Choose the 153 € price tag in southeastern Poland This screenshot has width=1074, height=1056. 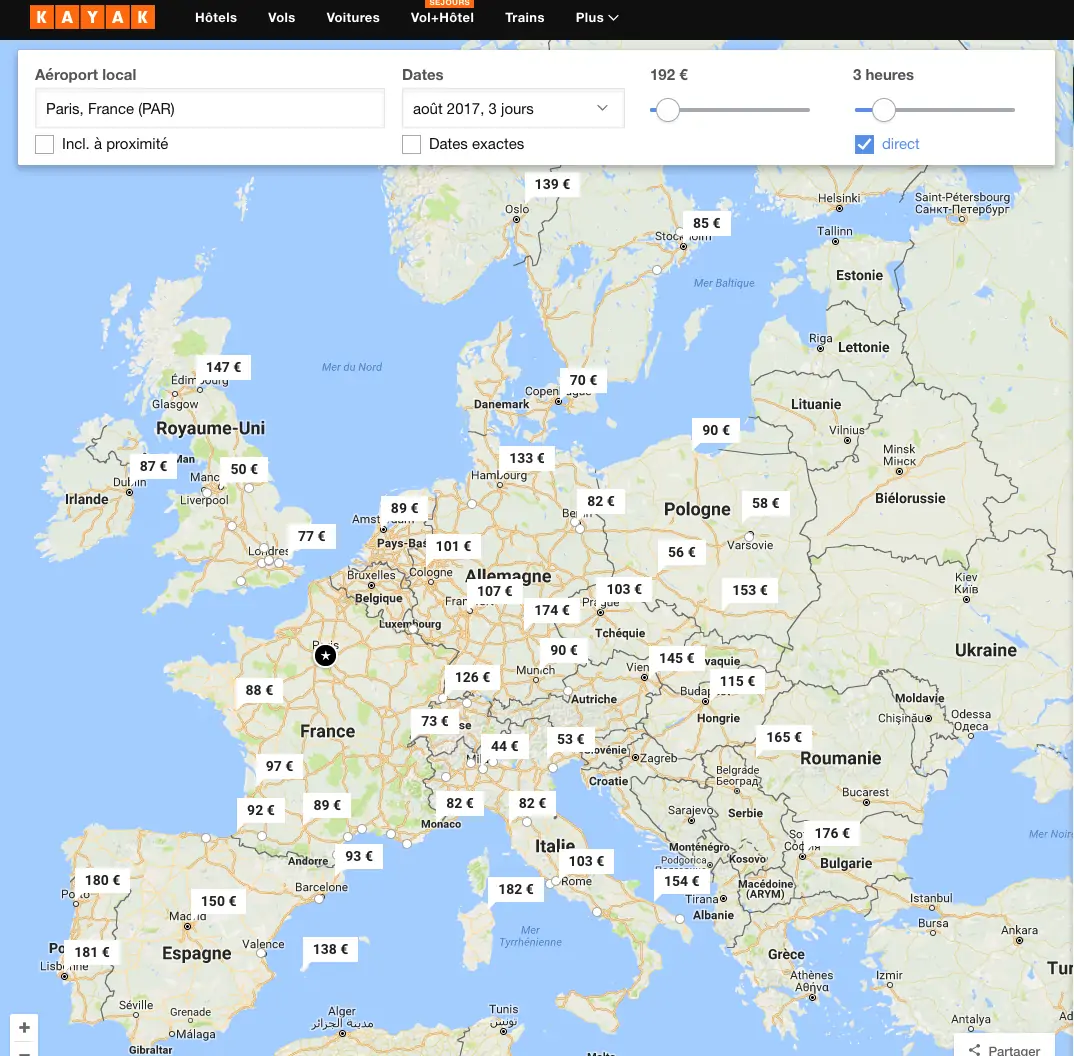[x=750, y=590]
